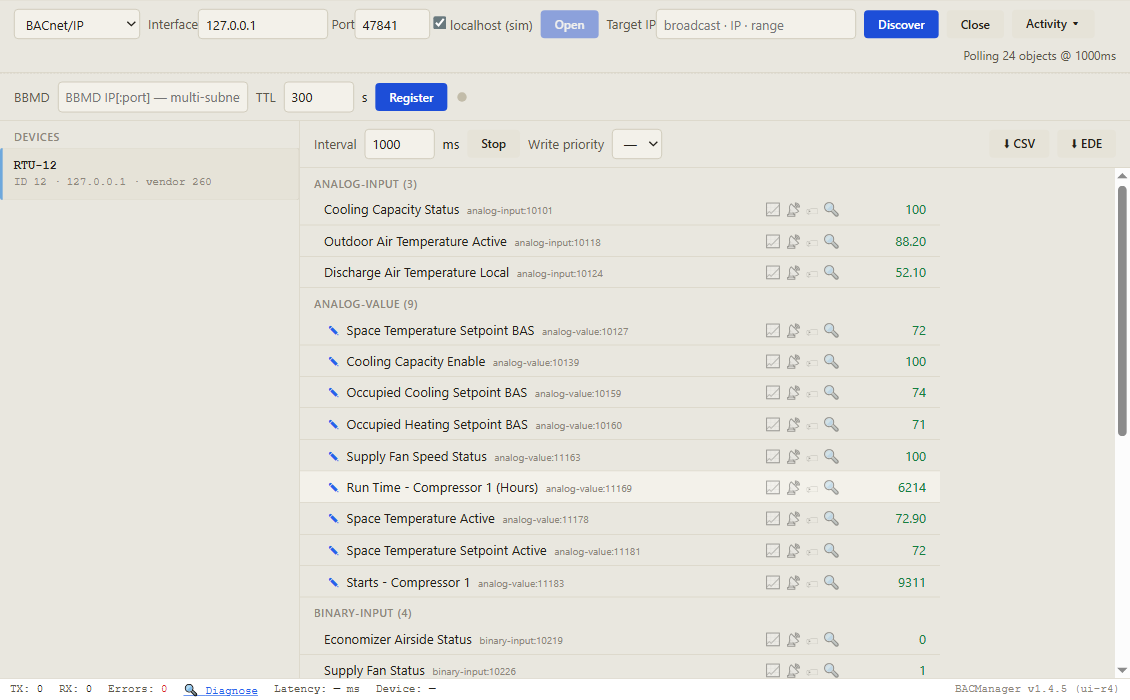Open trend chart icon for Cooling Capacity Status

[773, 210]
